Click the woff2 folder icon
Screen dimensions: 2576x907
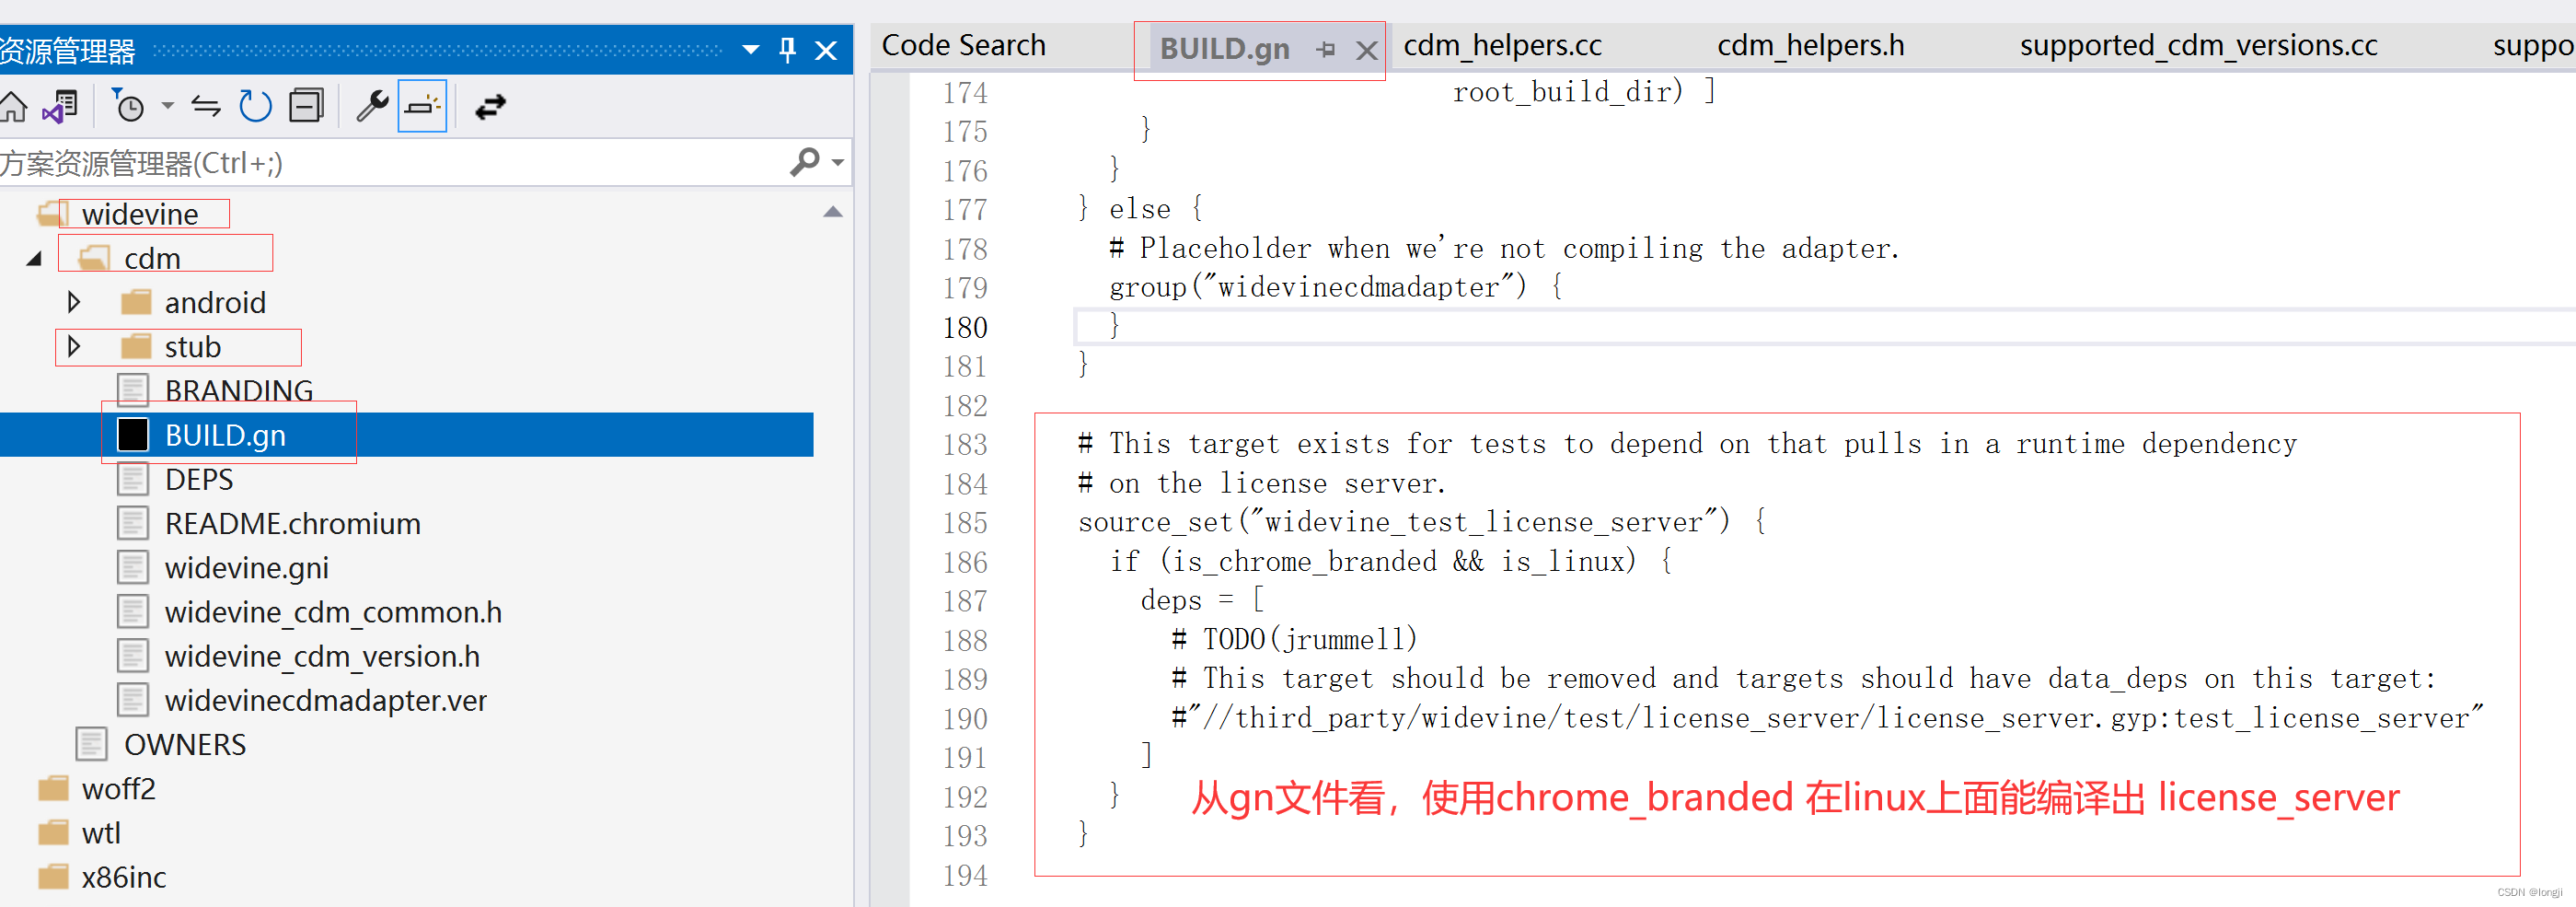53,788
